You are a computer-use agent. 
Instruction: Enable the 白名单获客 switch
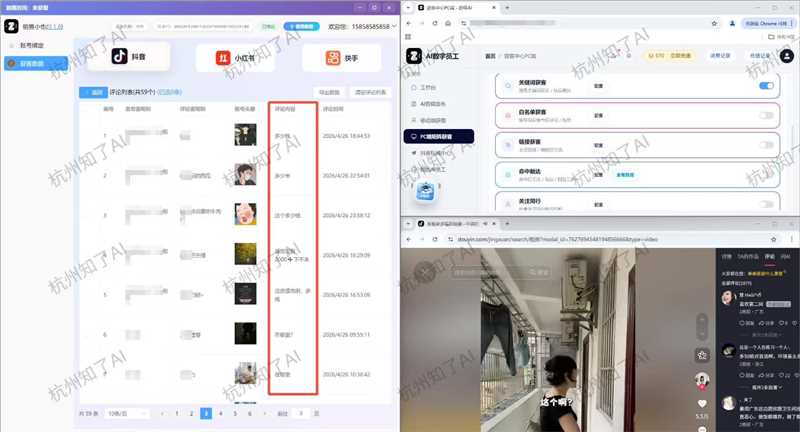point(766,115)
